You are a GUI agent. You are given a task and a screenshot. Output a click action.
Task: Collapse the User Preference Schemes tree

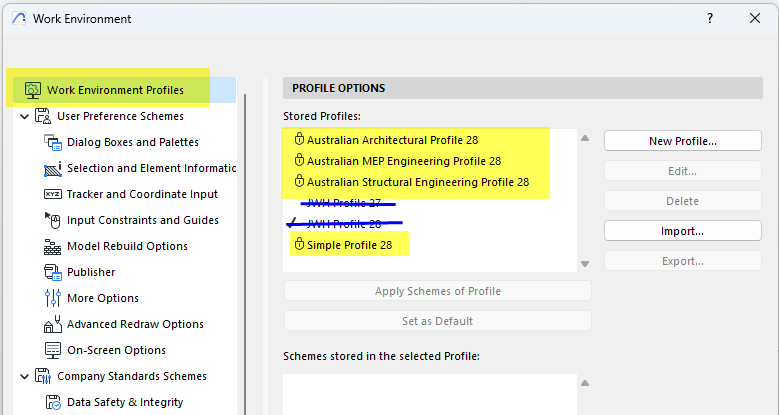click(x=24, y=116)
